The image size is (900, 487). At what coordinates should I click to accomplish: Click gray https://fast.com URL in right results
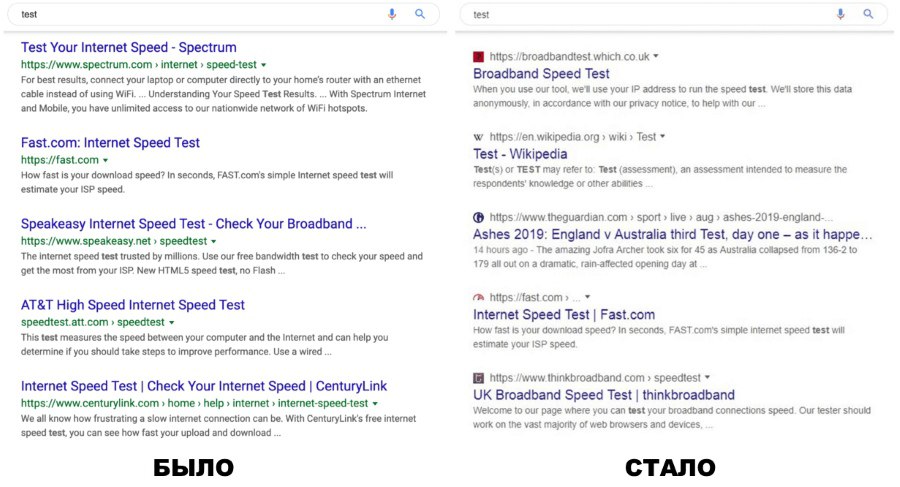click(x=526, y=297)
